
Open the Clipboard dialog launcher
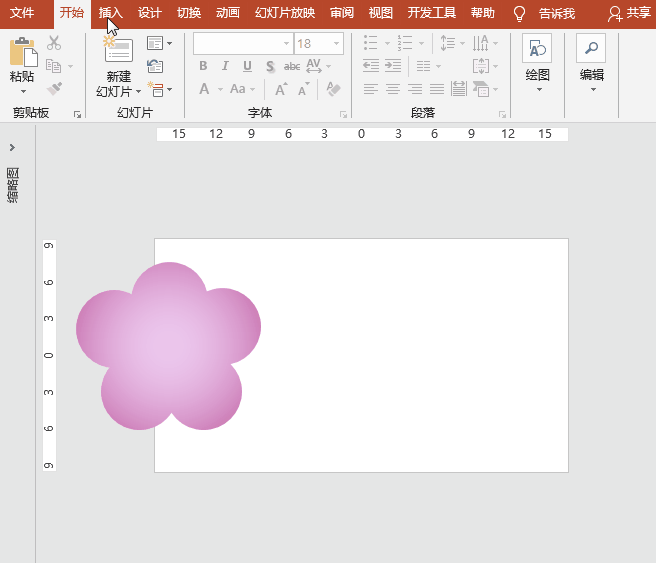pos(77,114)
